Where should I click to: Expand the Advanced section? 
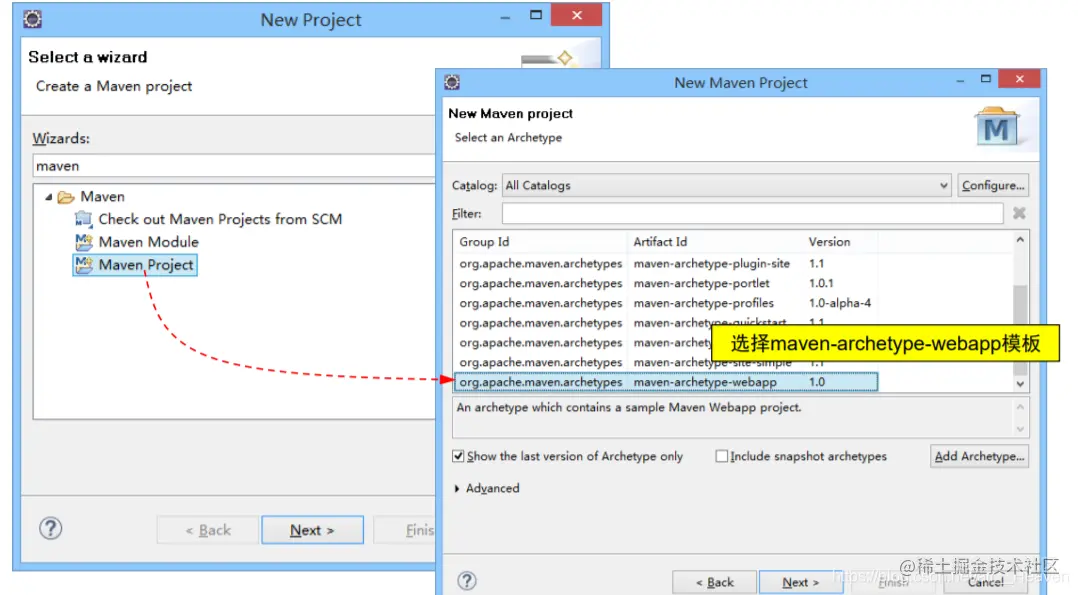(457, 488)
